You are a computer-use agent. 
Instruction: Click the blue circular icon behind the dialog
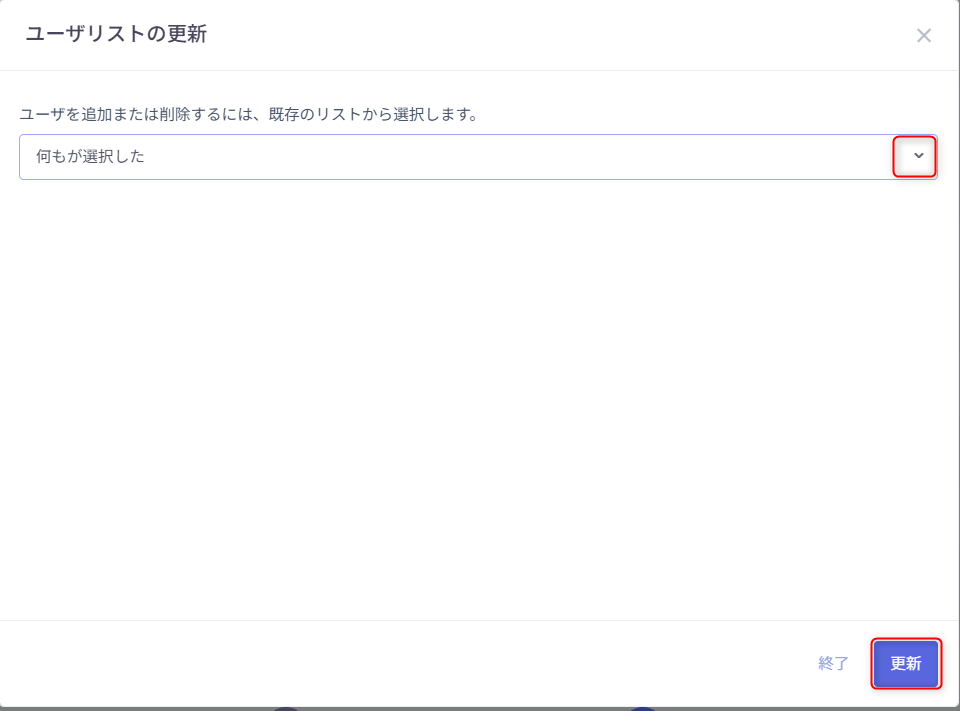click(645, 707)
